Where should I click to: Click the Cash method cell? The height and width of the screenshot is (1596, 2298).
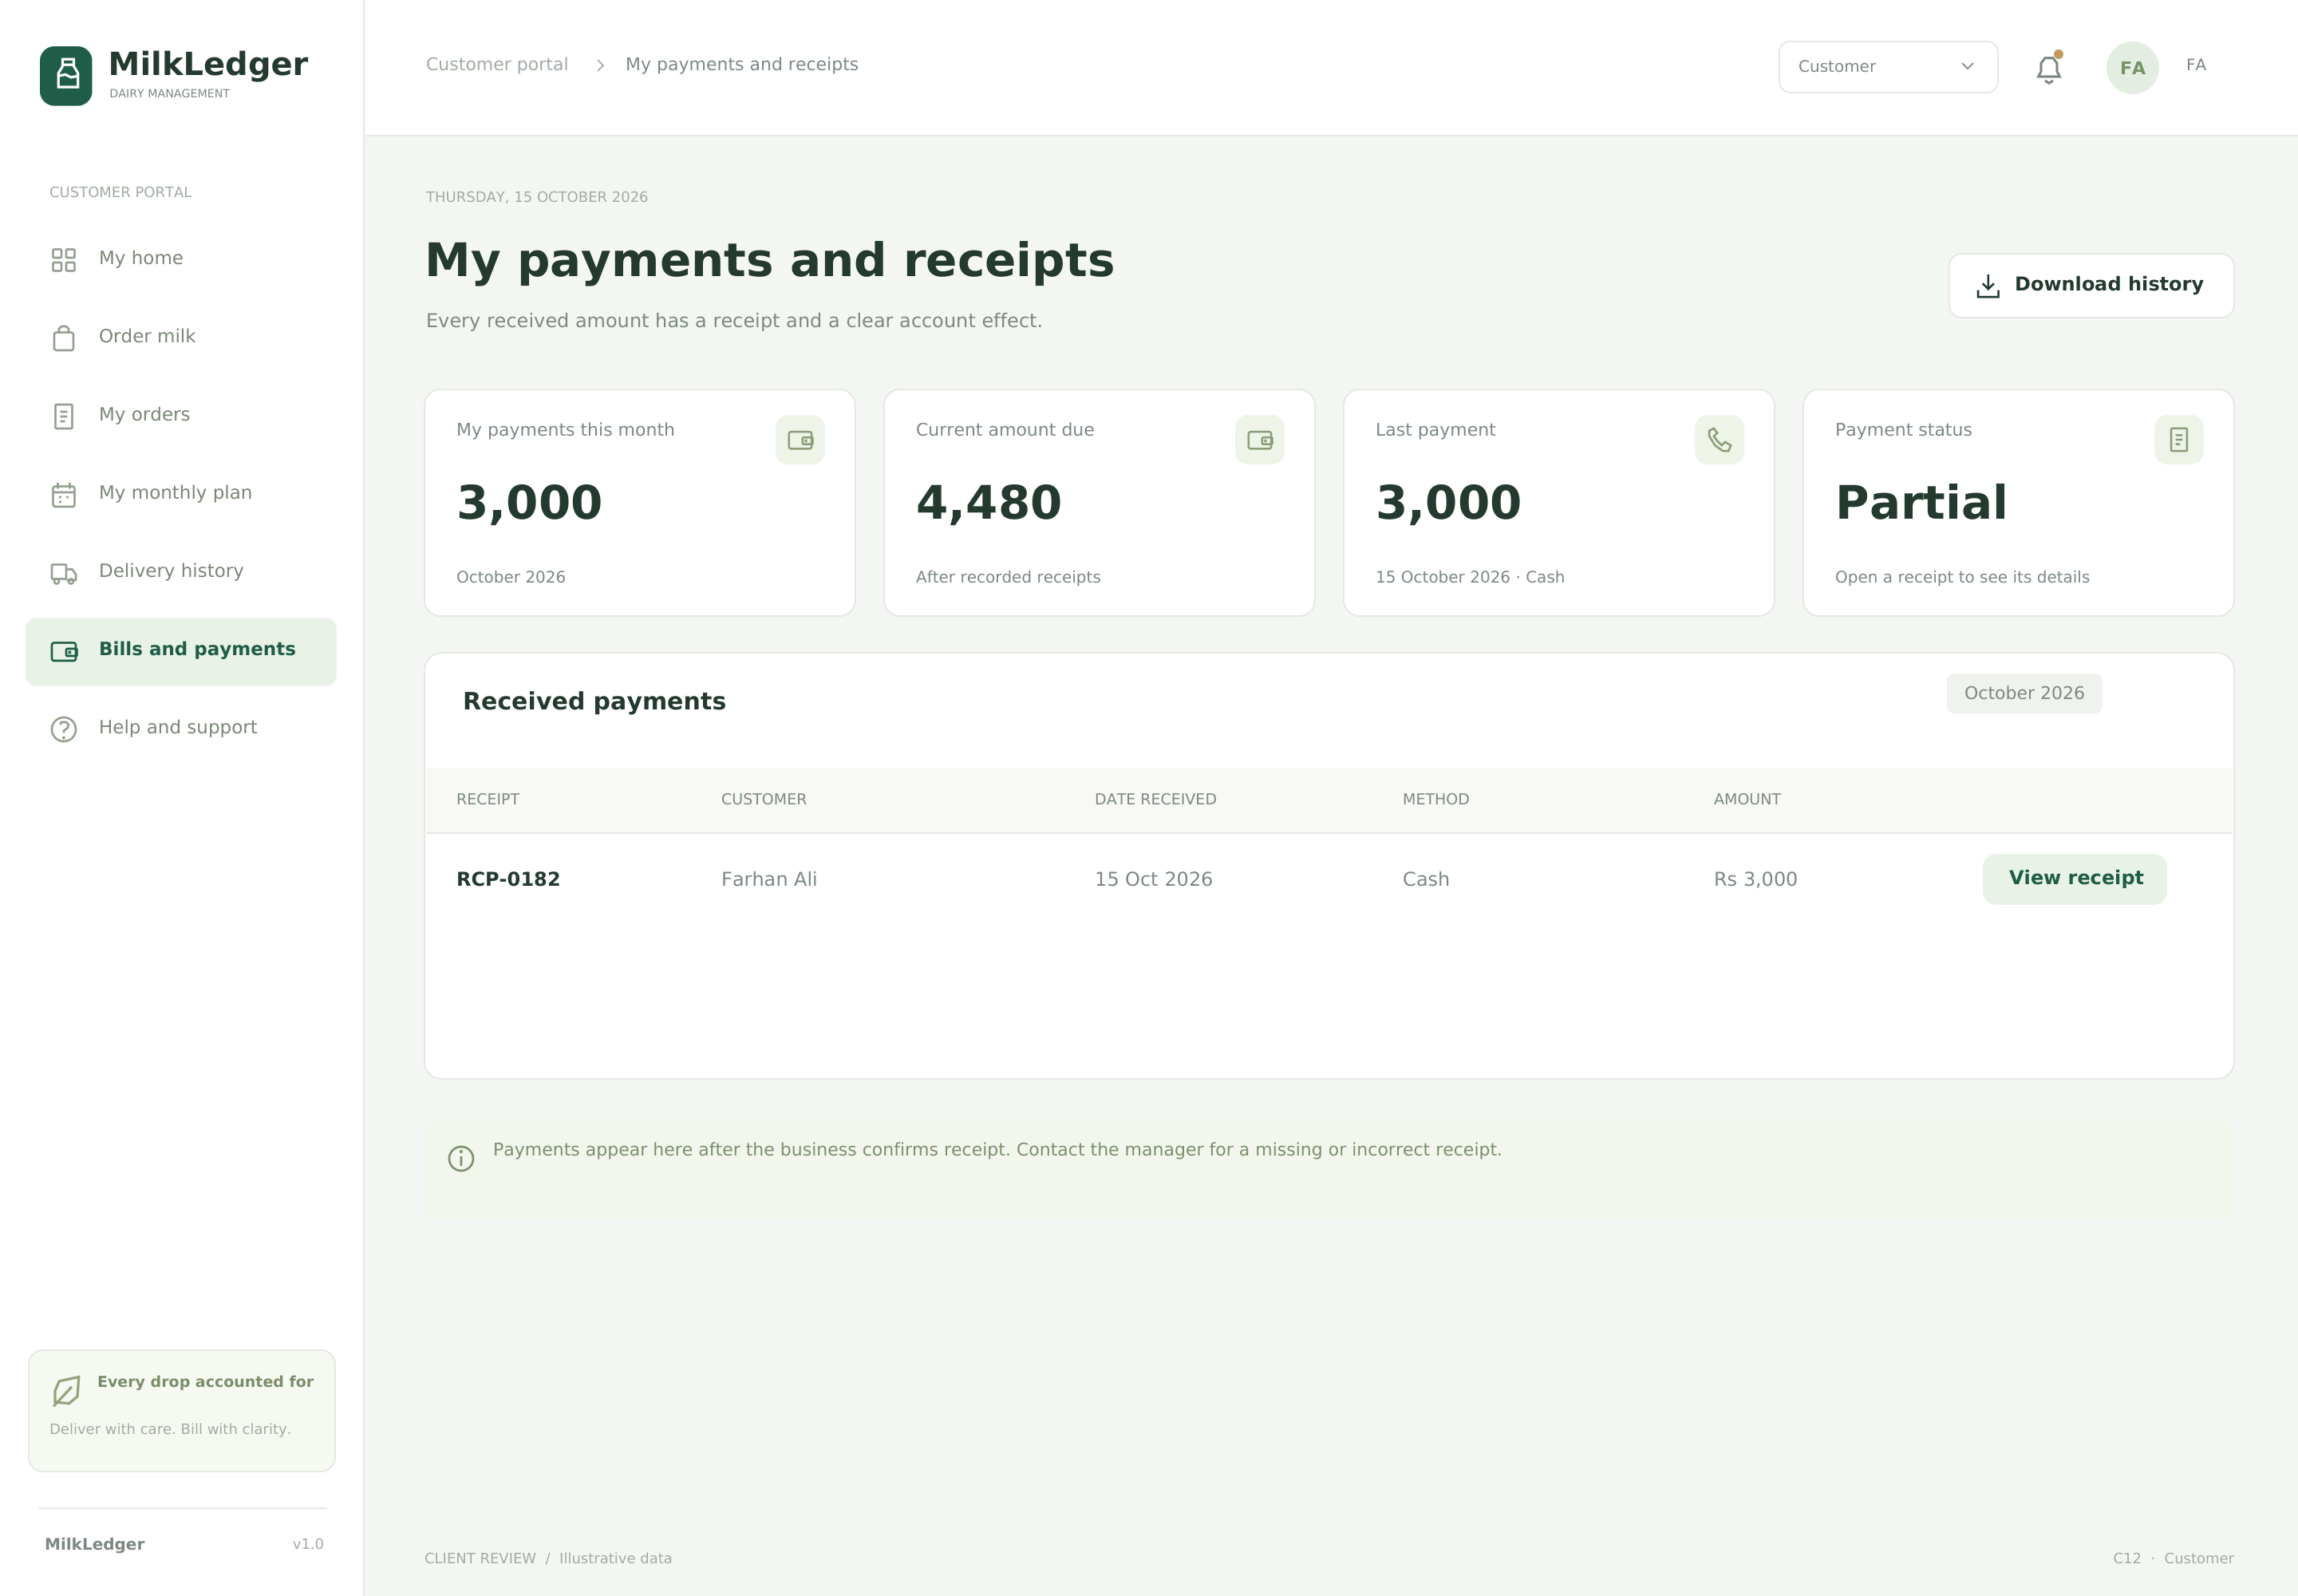click(1426, 879)
